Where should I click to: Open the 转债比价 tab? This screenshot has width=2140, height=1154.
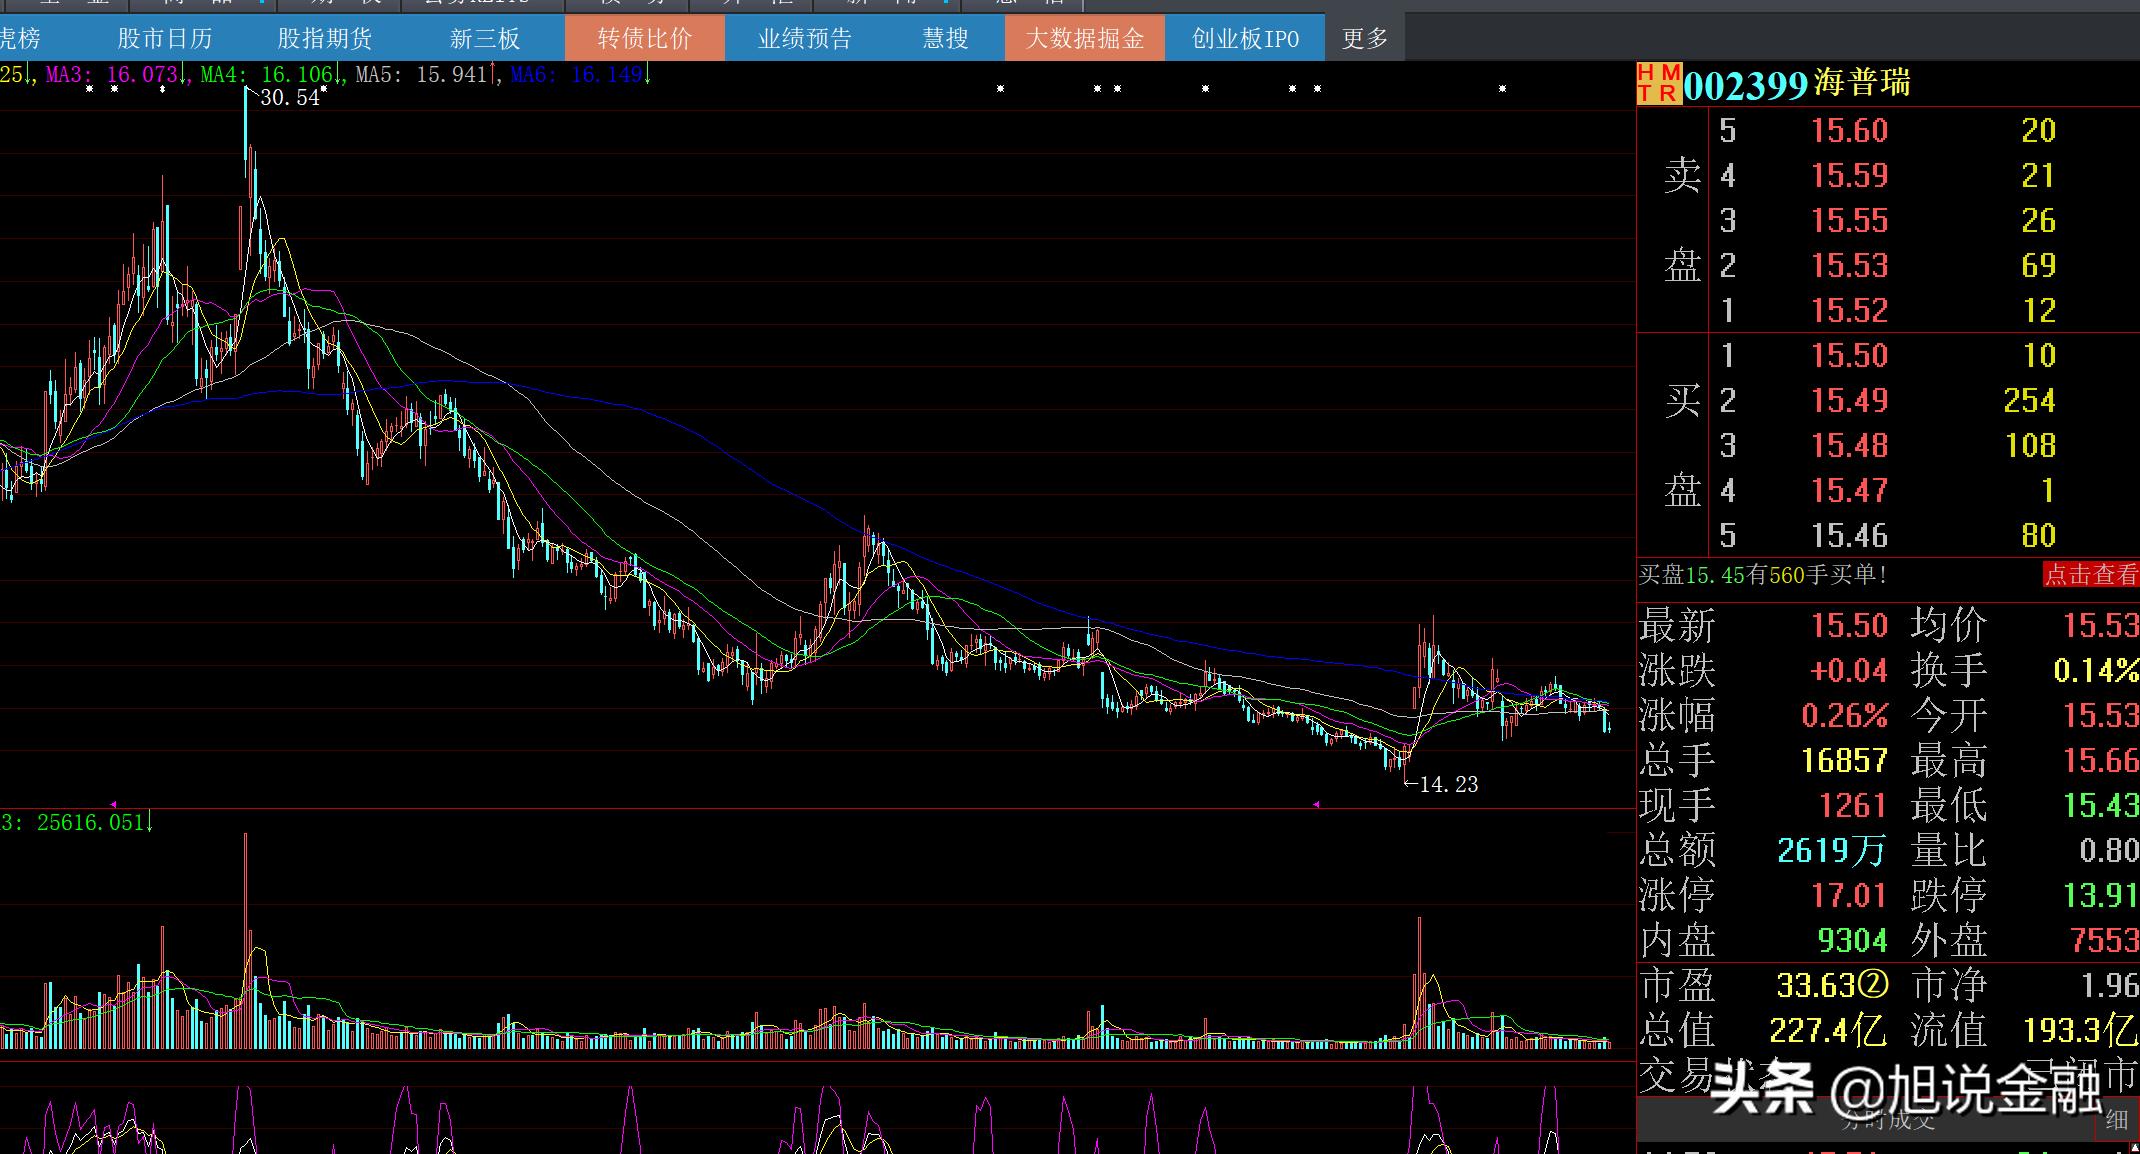[644, 39]
